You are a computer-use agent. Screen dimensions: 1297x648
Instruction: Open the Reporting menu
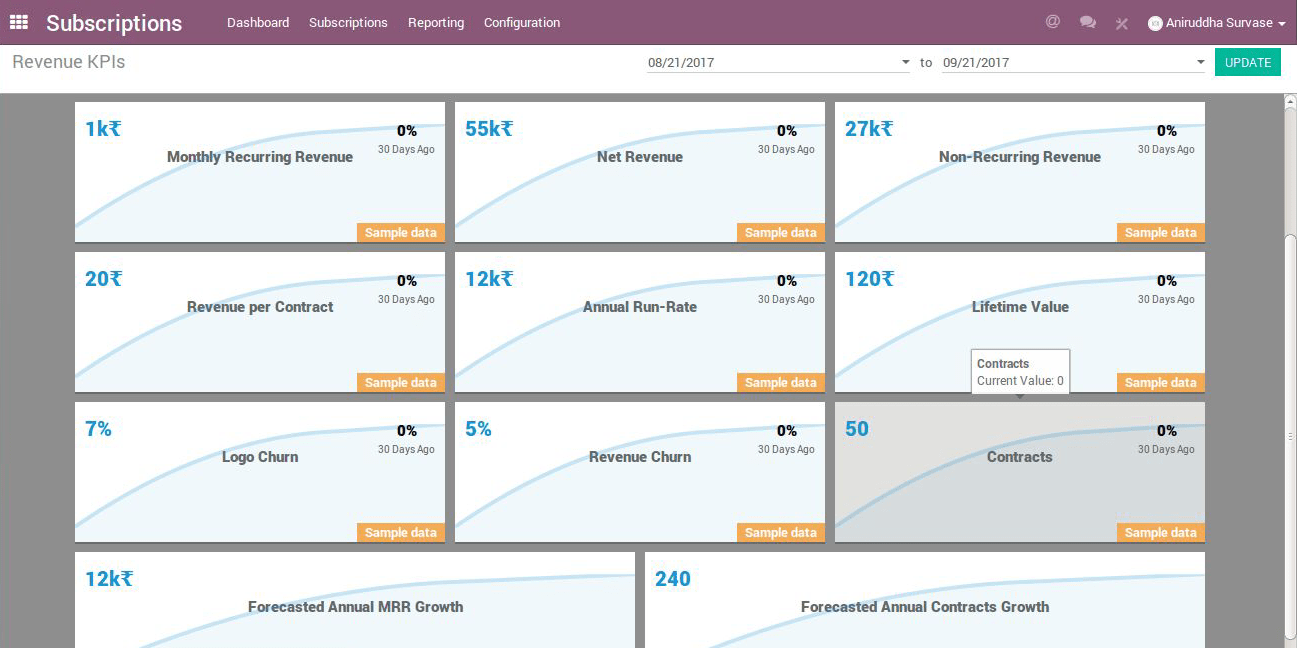click(436, 23)
